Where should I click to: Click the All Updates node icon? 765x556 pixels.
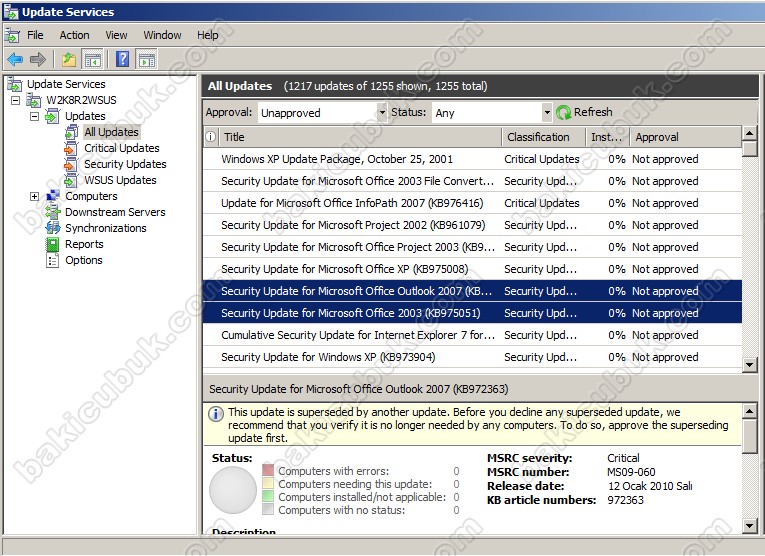(71, 132)
